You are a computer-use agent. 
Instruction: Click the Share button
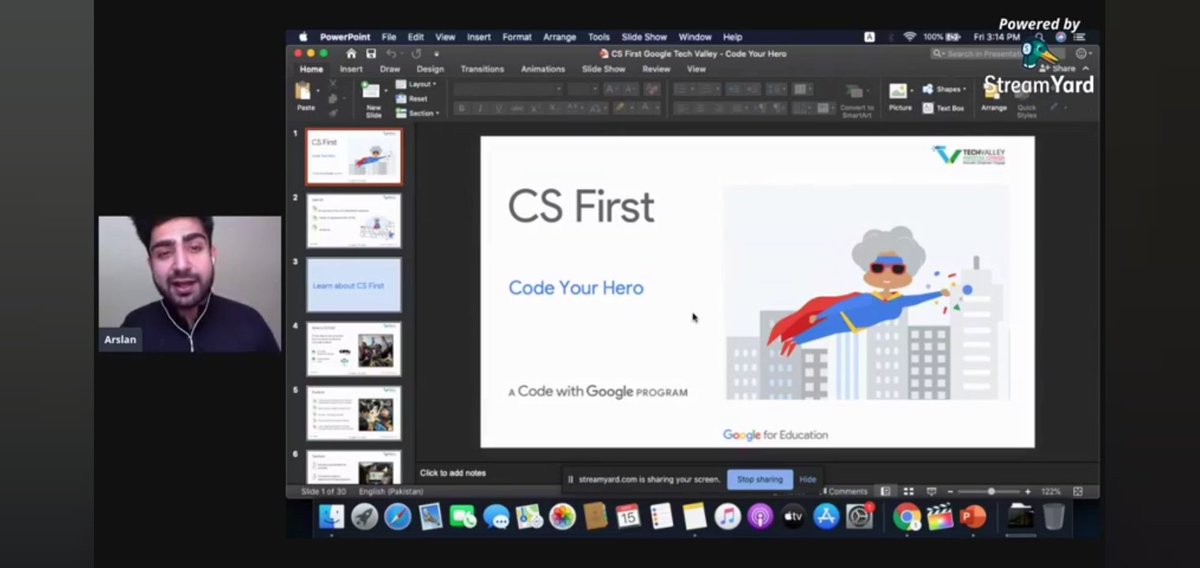1058,69
